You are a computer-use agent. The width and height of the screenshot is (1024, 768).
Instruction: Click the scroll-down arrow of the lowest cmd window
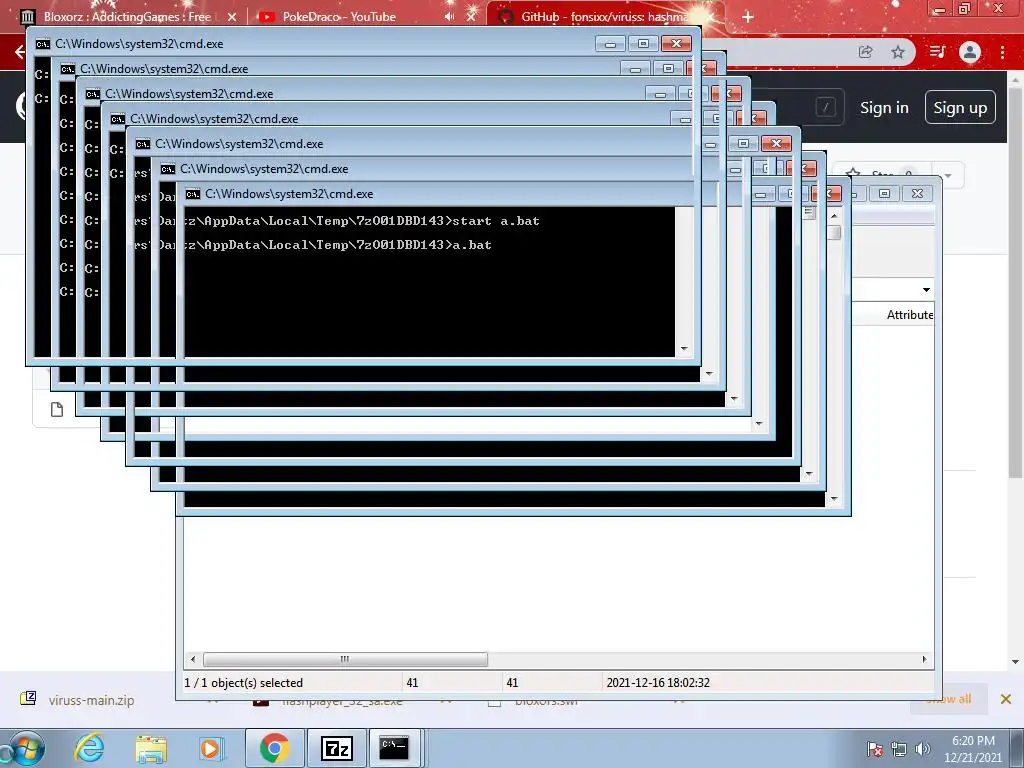click(833, 499)
